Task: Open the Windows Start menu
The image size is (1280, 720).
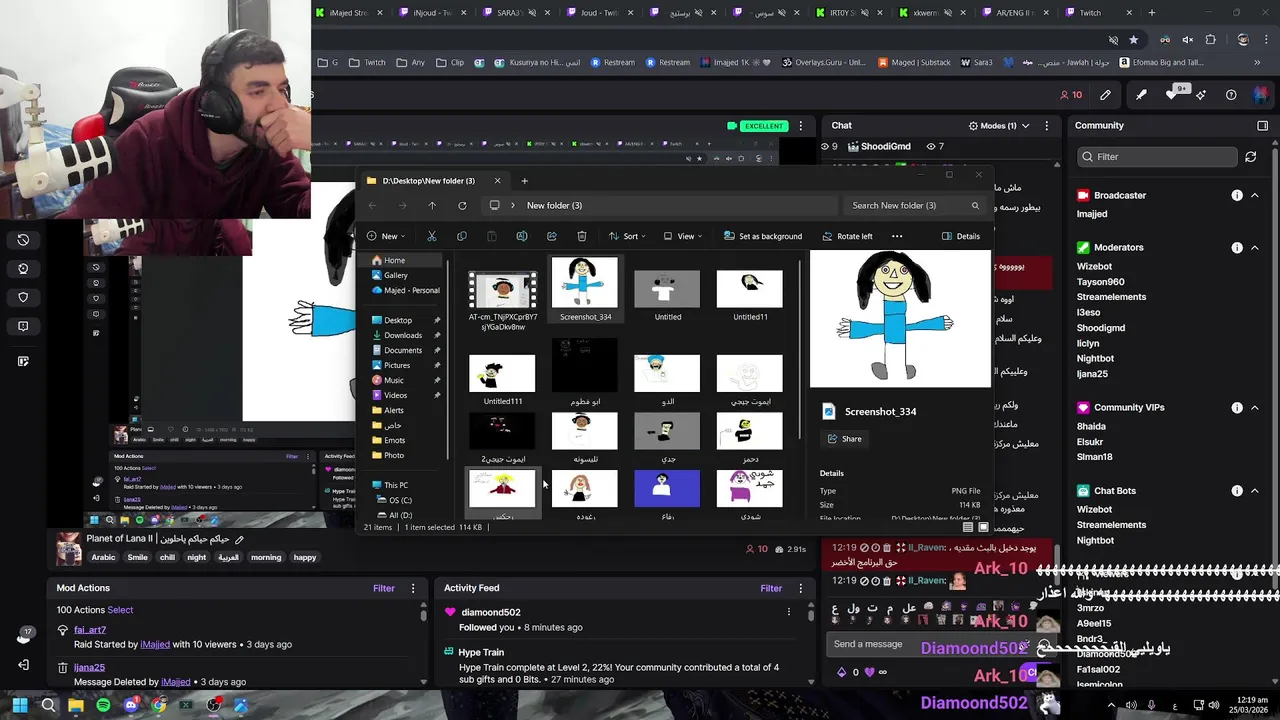Action: 20,705
